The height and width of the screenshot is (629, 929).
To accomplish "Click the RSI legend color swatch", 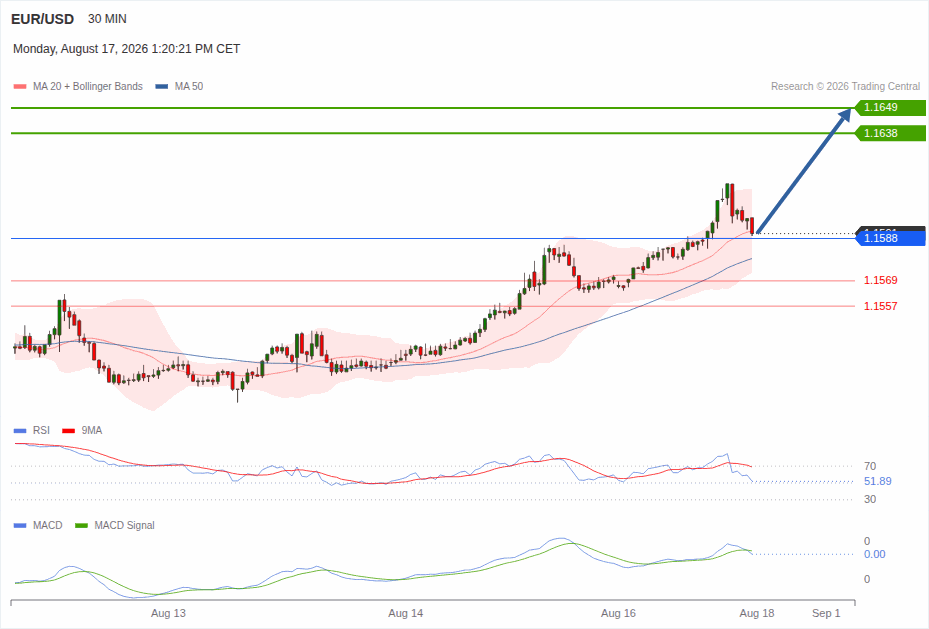I will (x=20, y=431).
